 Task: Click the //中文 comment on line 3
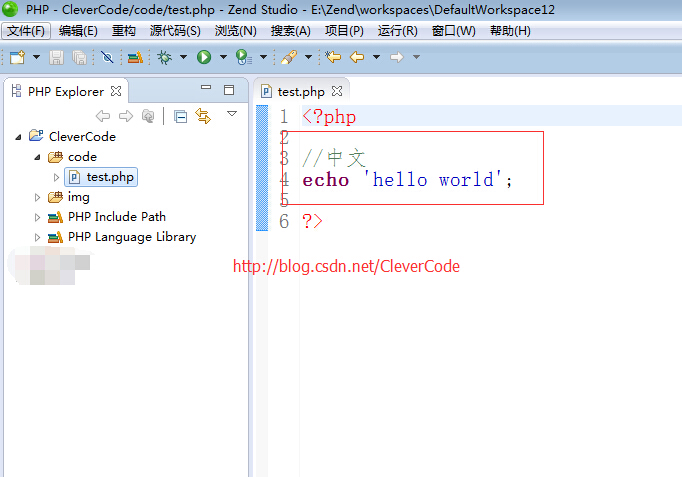click(x=334, y=158)
